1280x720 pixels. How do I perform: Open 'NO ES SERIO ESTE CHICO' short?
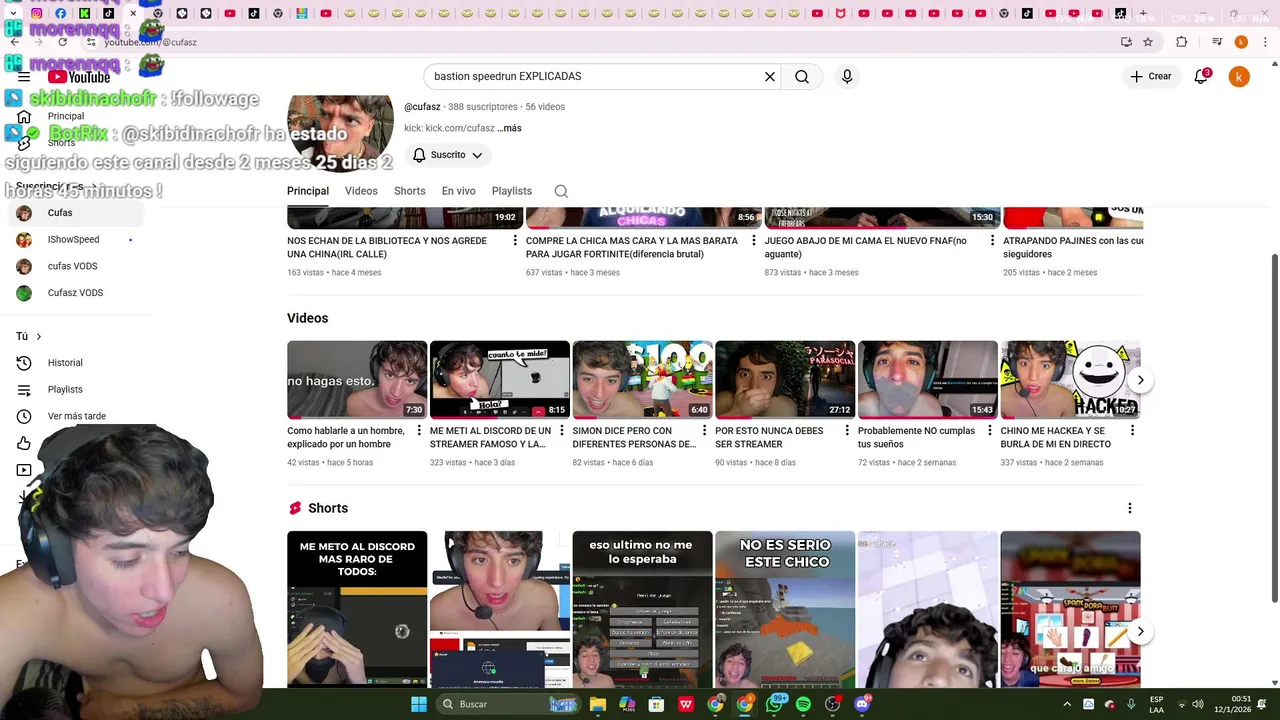pyautogui.click(x=785, y=609)
